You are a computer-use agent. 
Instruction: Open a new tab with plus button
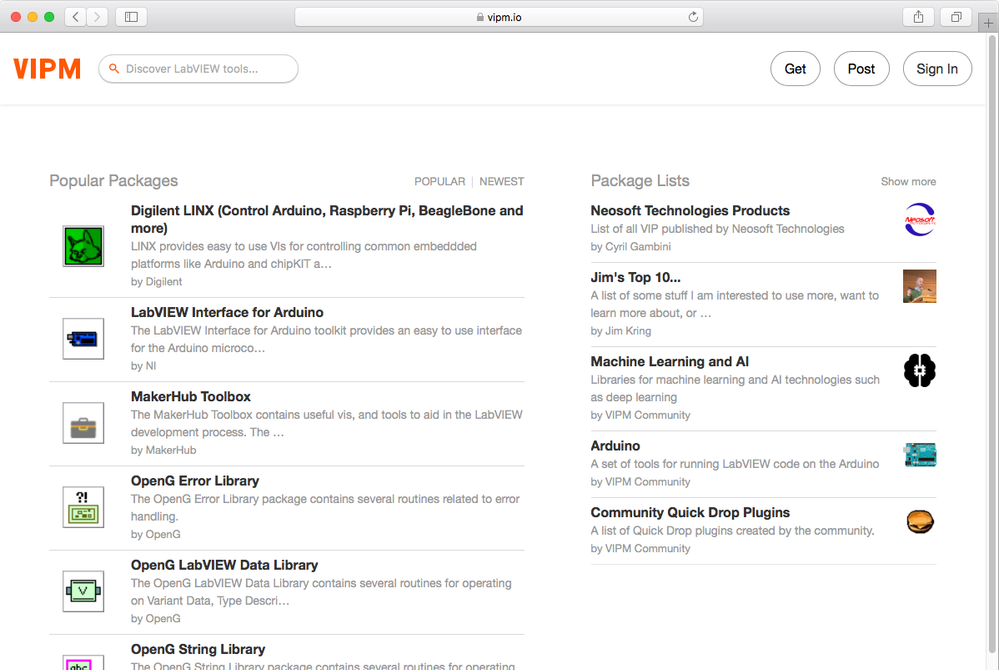tap(988, 23)
